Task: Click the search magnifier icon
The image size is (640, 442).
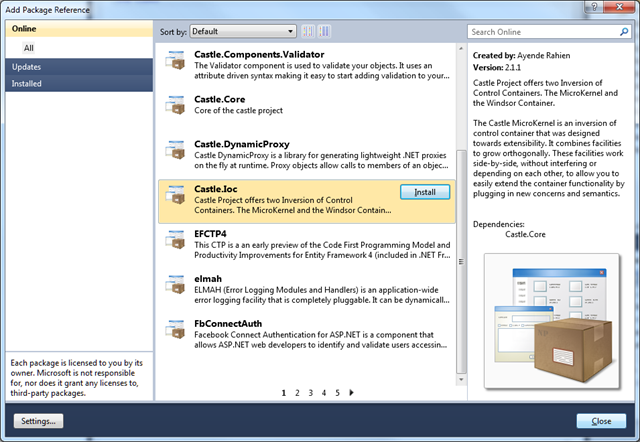Action: click(624, 31)
